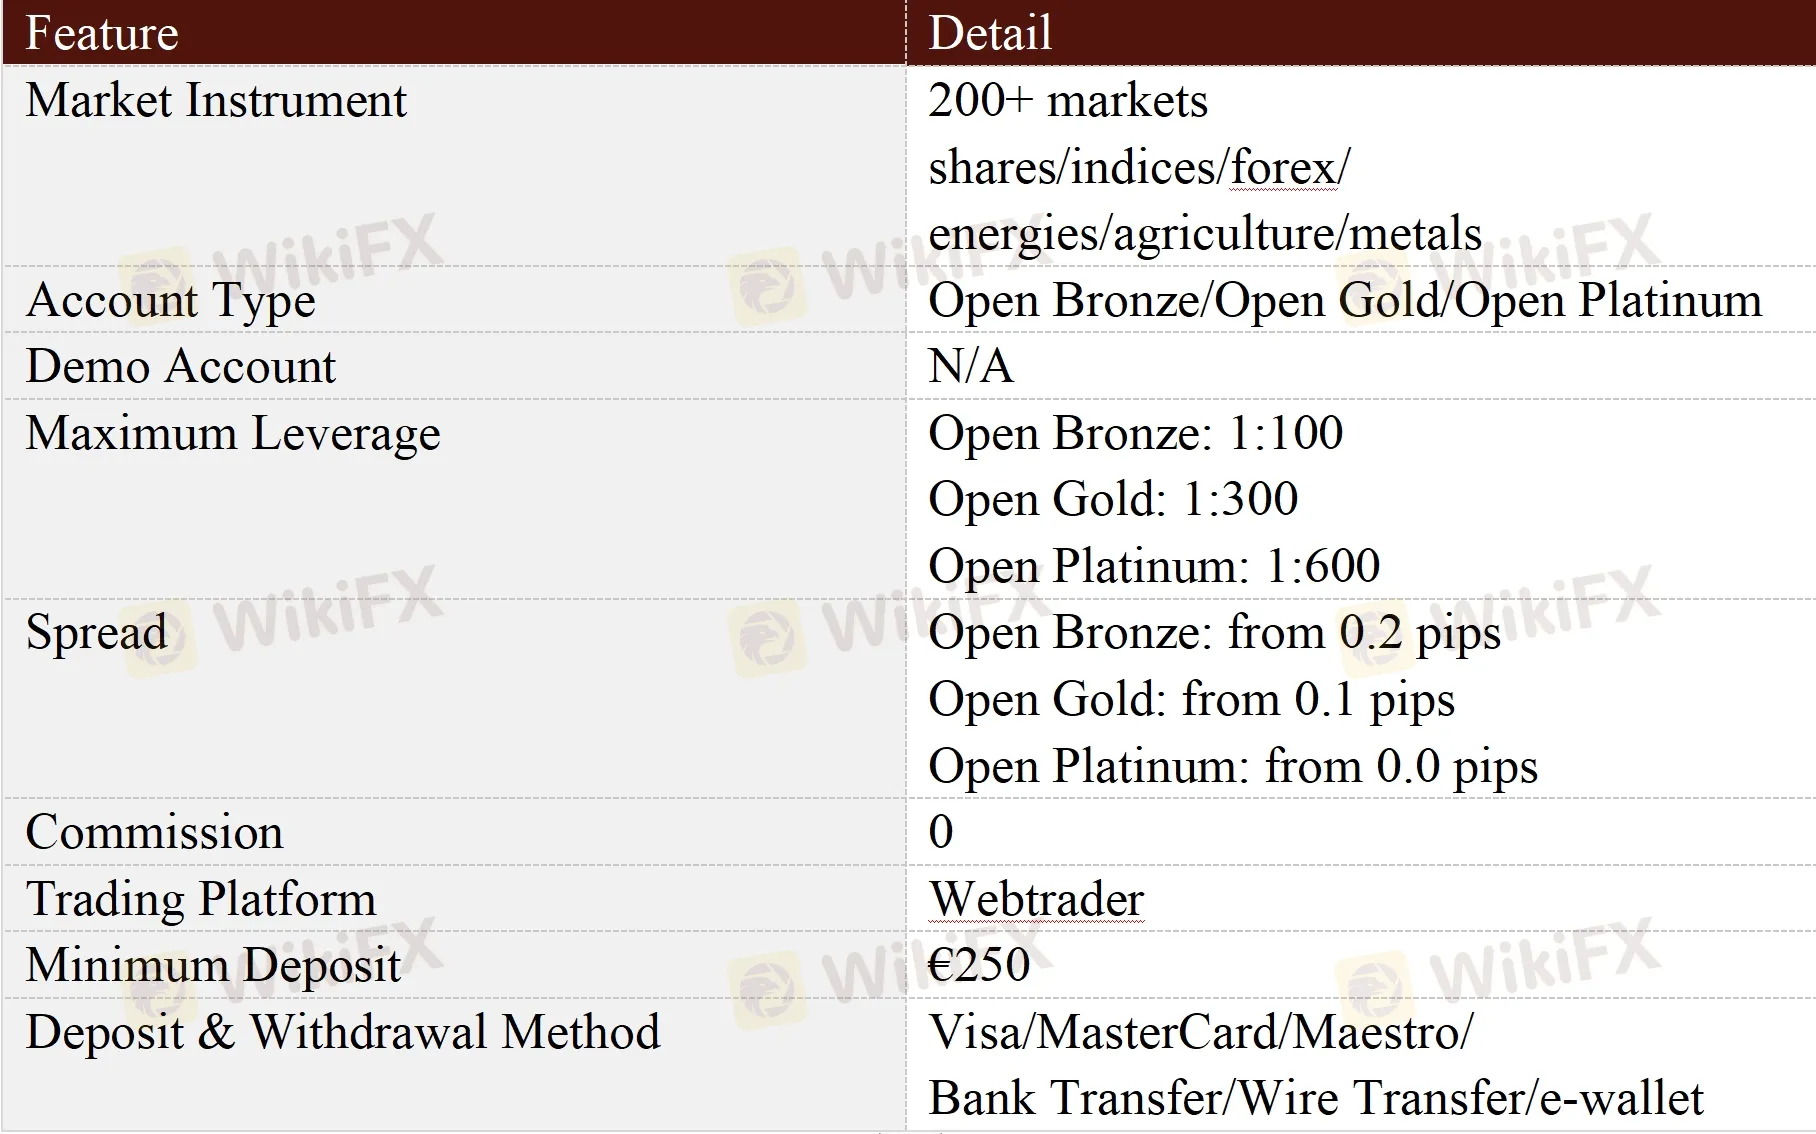
Task: Click the 200+ markets text
Action: coord(1068,100)
